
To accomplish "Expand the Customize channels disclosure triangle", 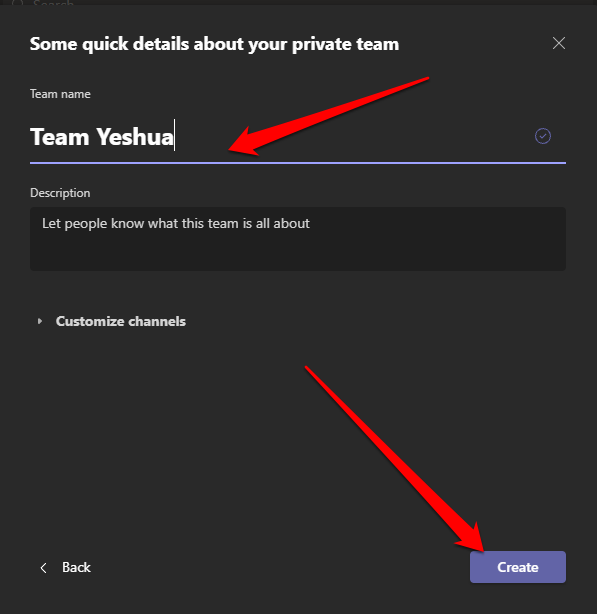I will coord(40,321).
